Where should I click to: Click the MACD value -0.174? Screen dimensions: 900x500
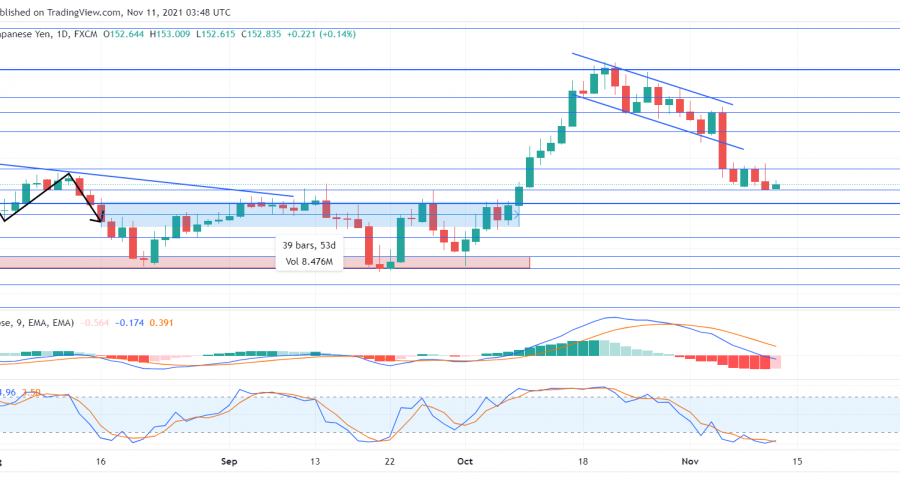[x=129, y=323]
